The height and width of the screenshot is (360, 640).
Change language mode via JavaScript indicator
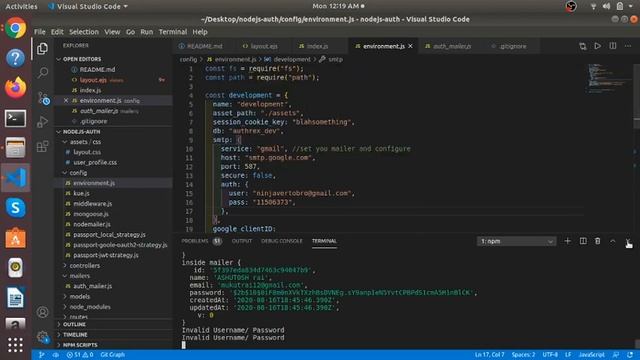[591, 355]
